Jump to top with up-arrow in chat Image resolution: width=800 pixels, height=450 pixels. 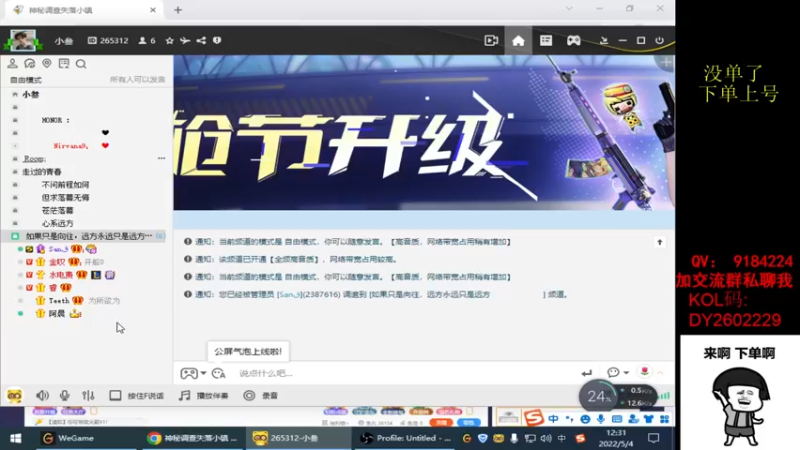[660, 242]
